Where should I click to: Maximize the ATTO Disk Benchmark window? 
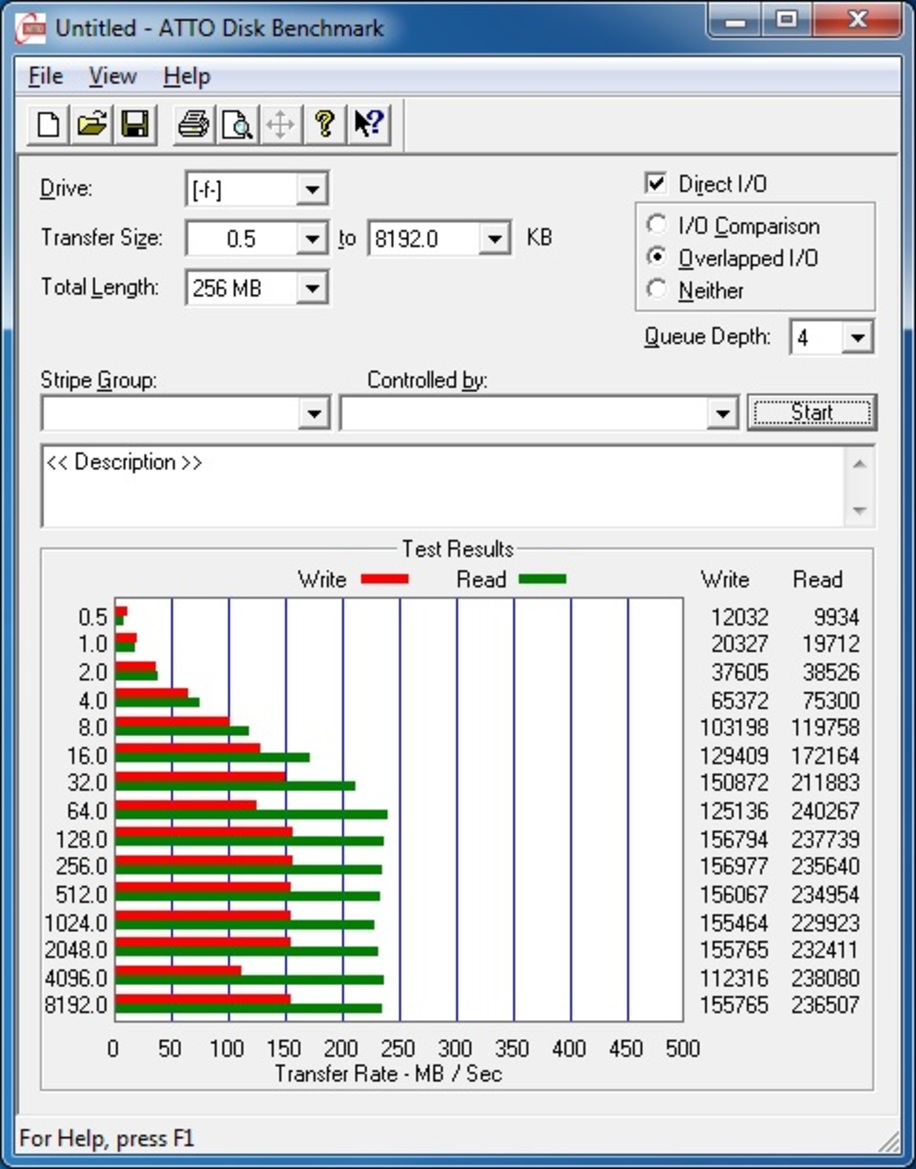(x=787, y=20)
